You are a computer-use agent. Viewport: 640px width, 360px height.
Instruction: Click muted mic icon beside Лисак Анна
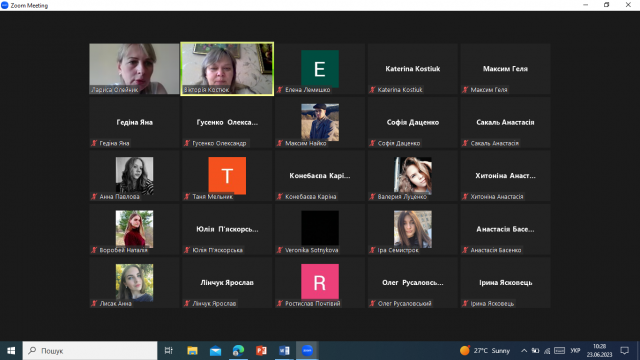[94, 304]
